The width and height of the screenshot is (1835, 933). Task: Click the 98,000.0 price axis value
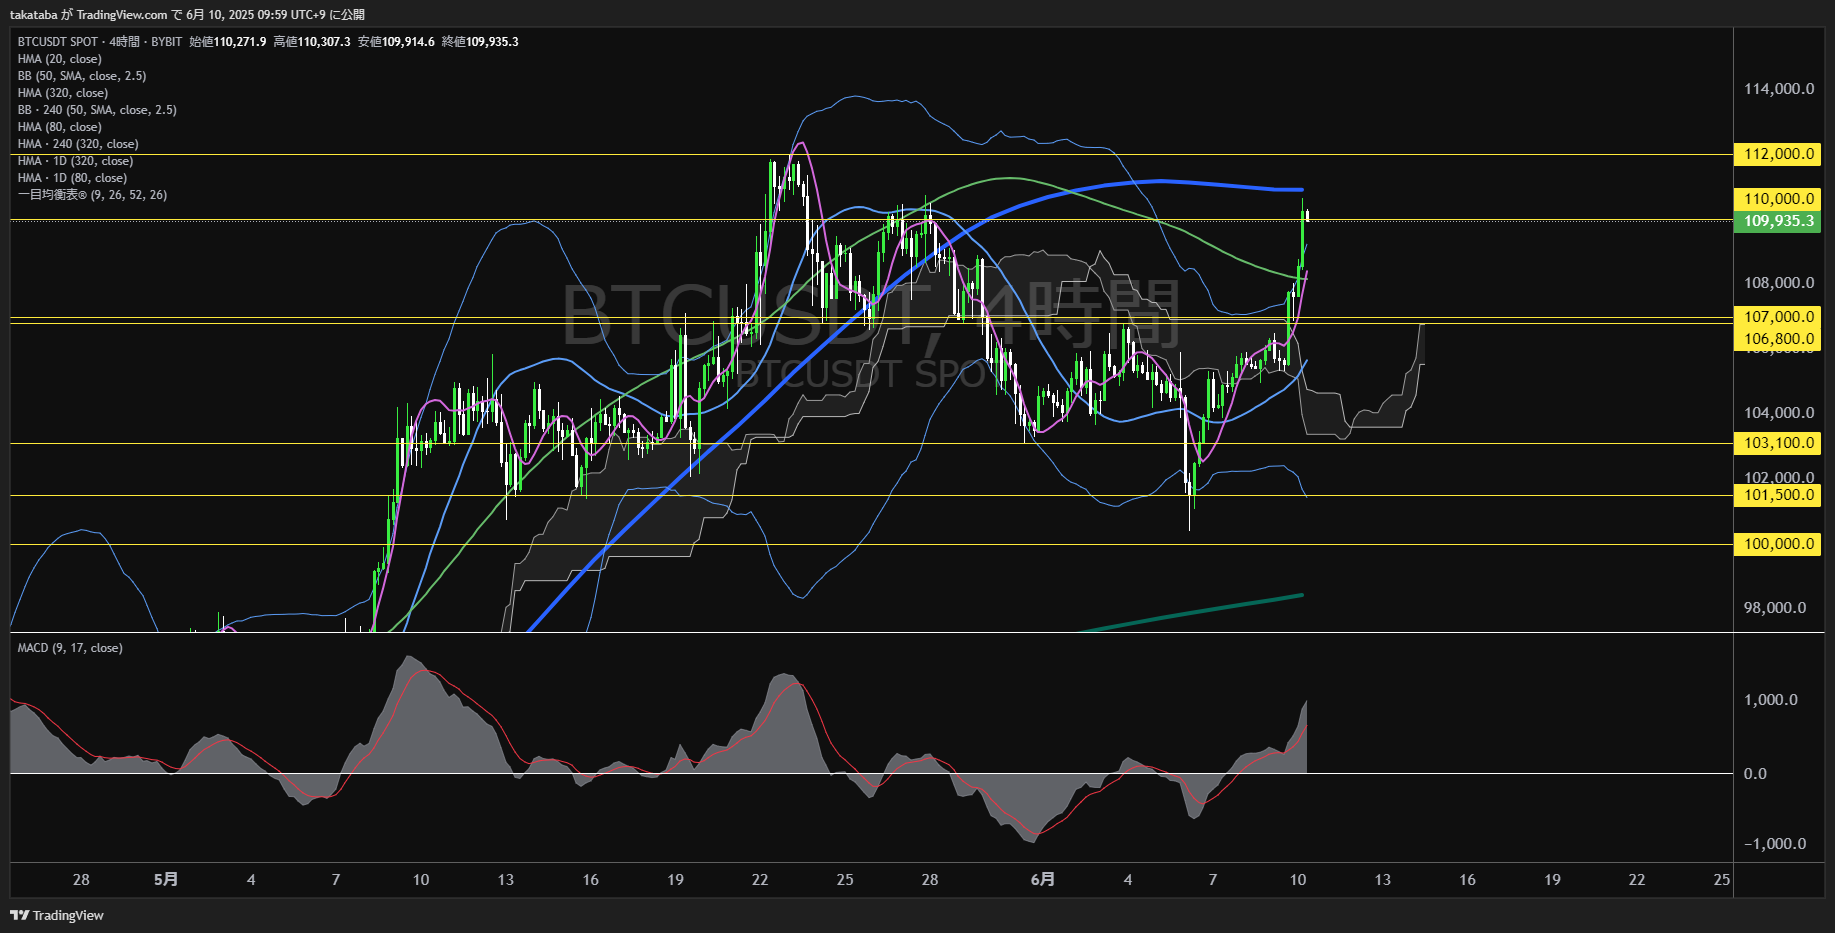(x=1775, y=608)
